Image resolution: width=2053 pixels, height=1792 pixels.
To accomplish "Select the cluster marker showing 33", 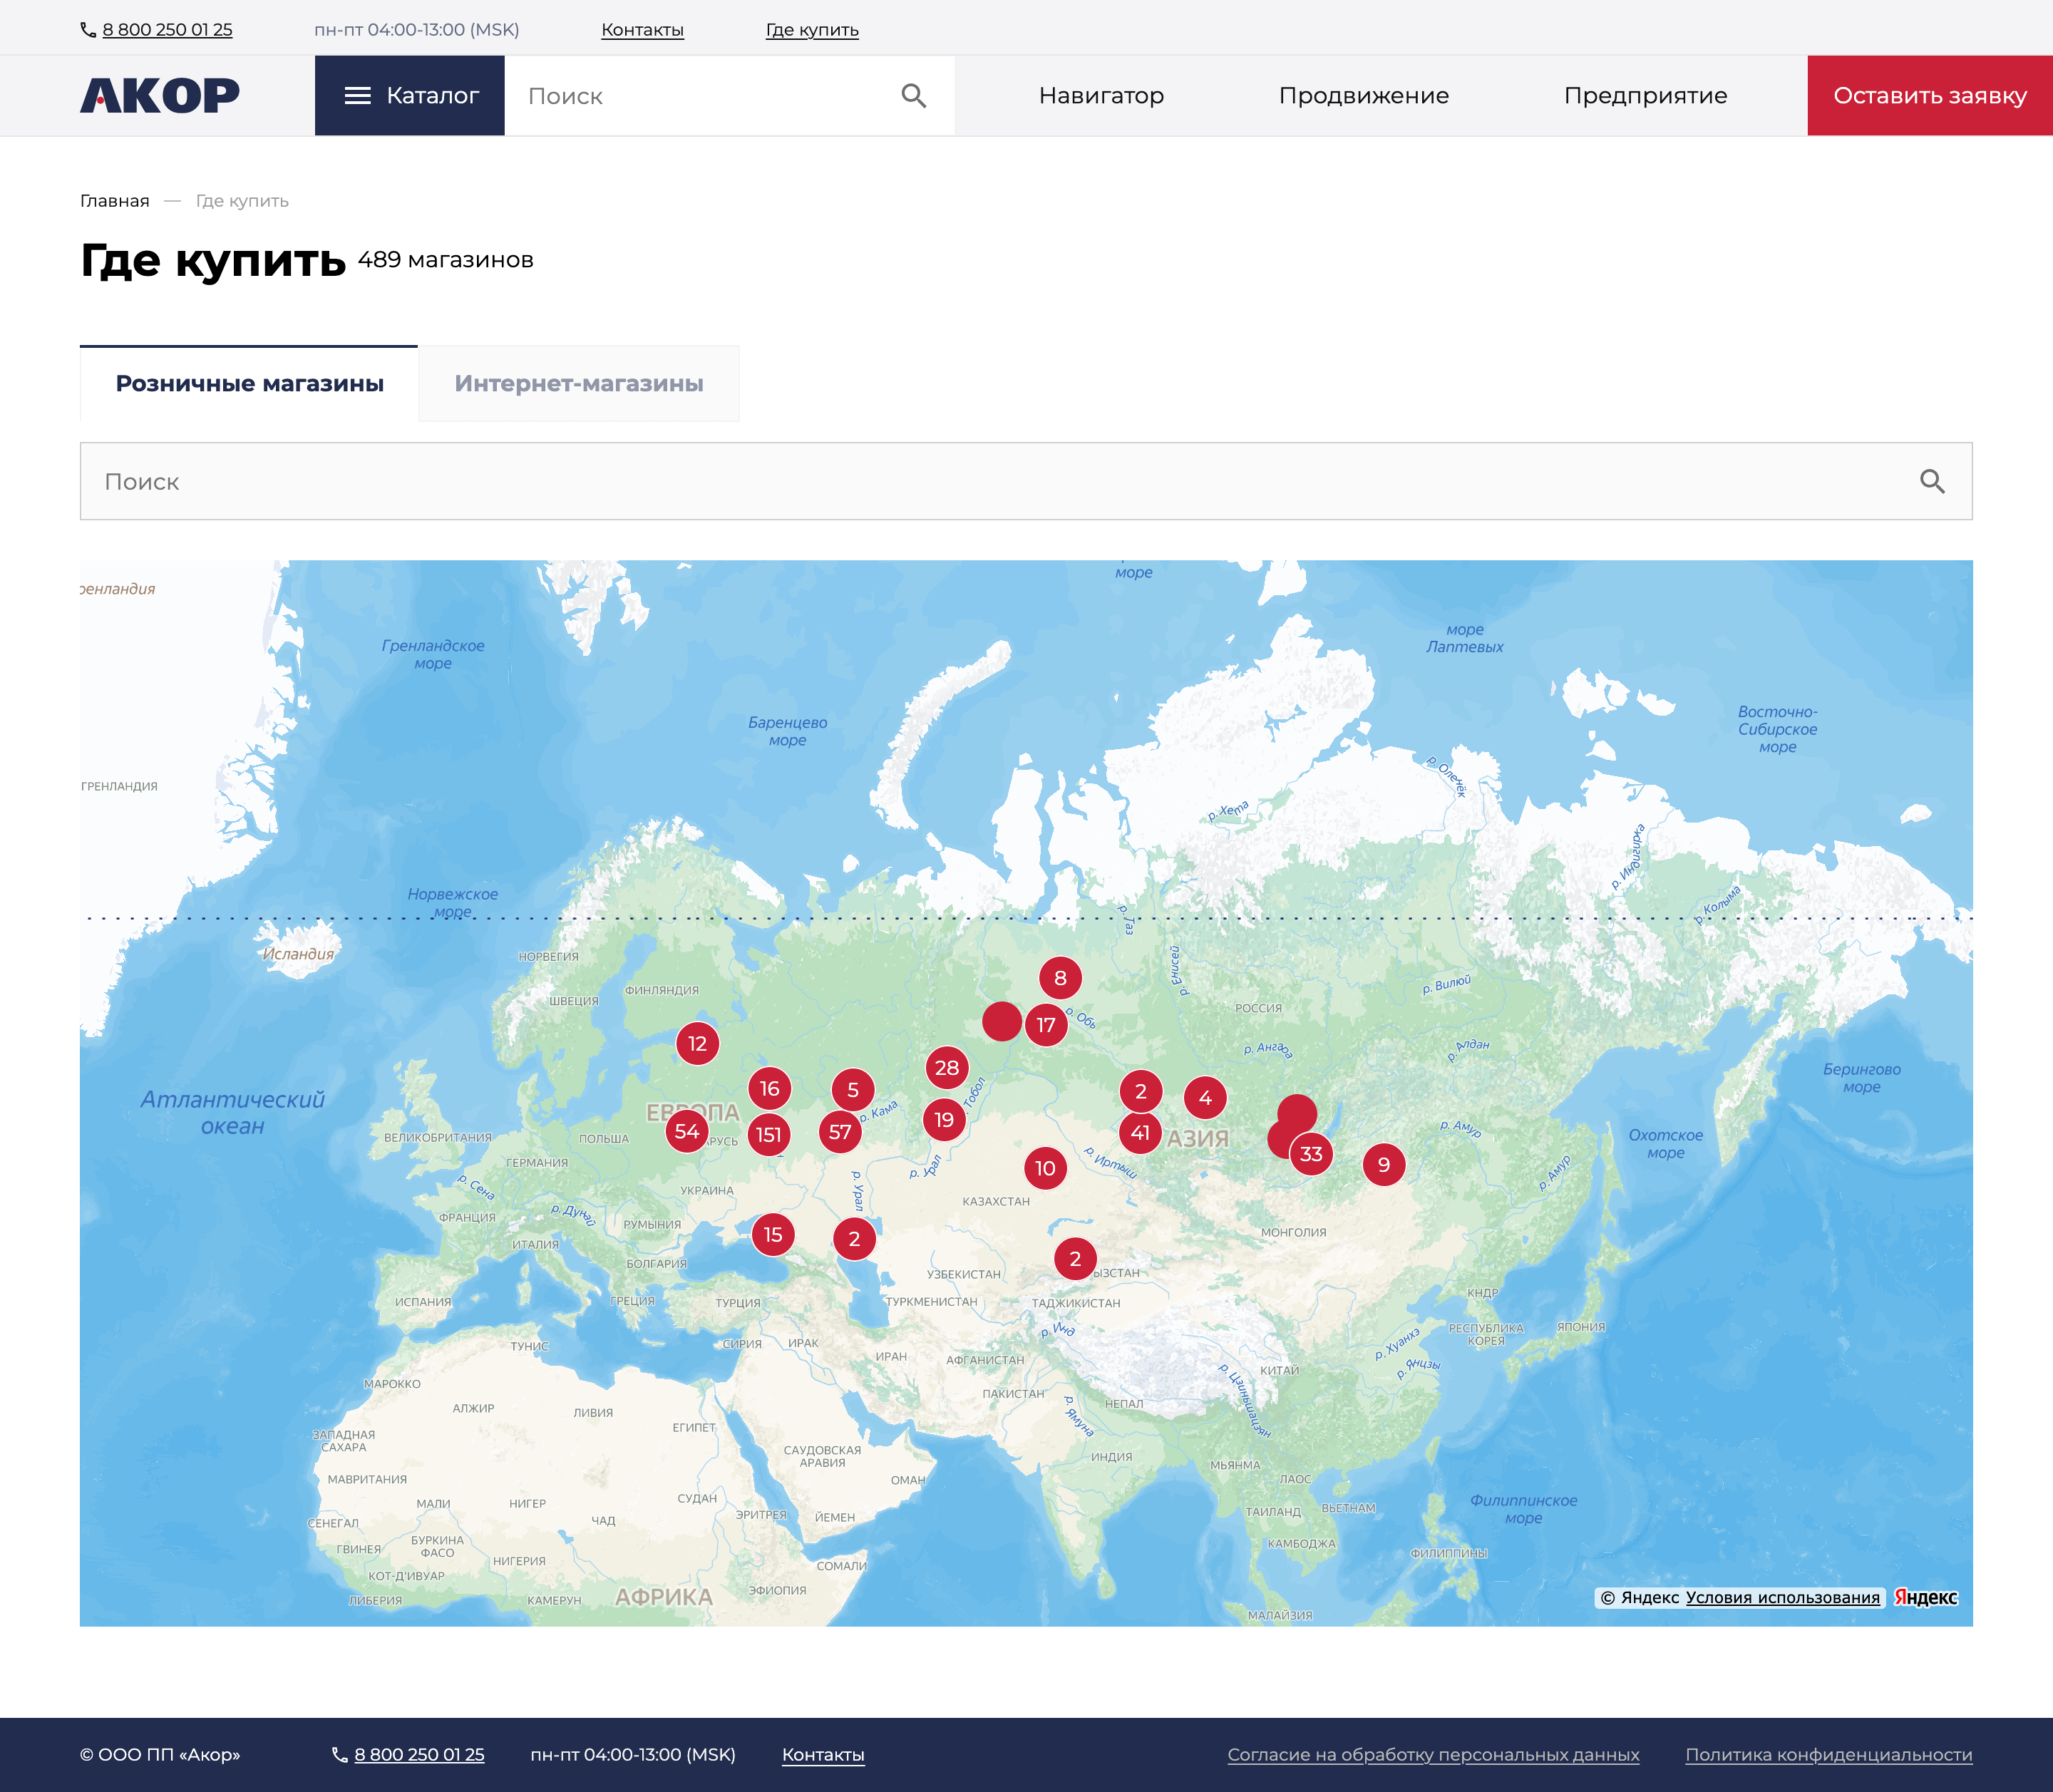I will coord(1311,1154).
